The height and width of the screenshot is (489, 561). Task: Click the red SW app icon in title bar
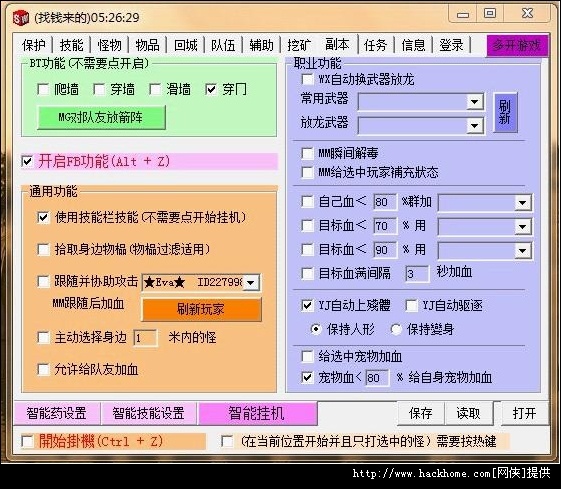click(x=21, y=18)
